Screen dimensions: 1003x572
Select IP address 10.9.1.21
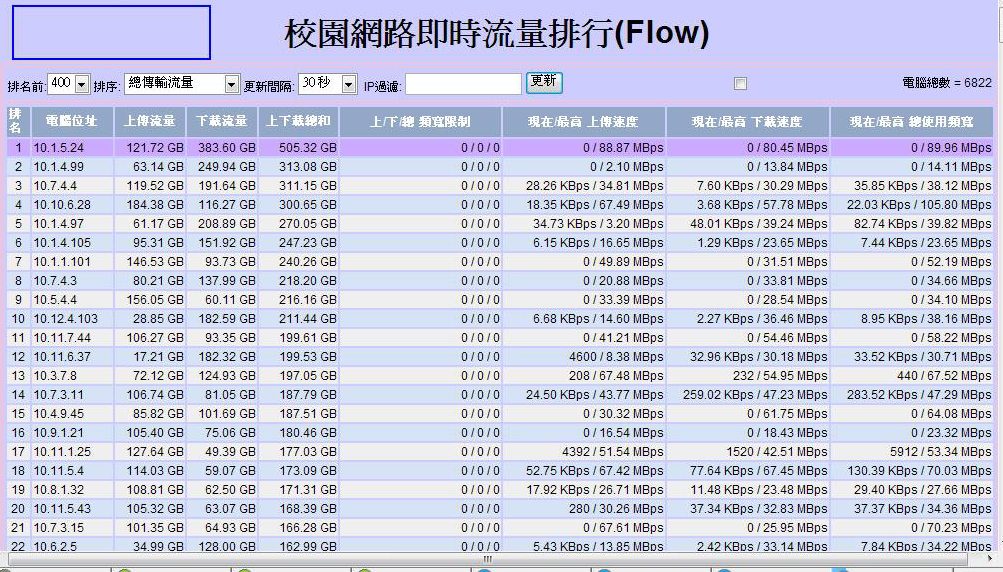click(x=58, y=433)
